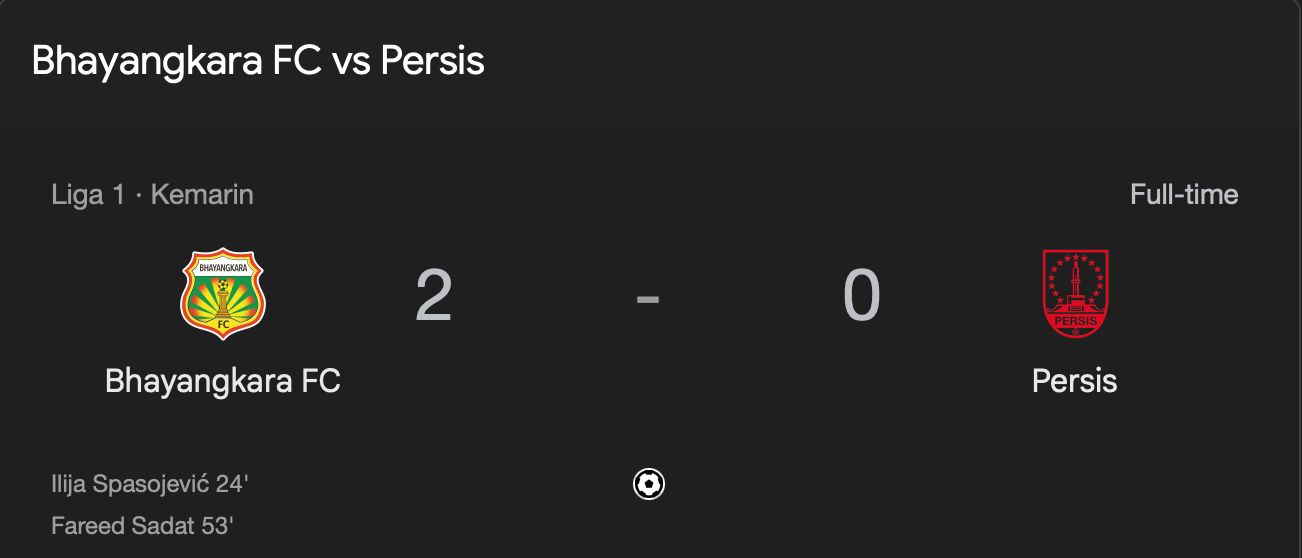Image resolution: width=1302 pixels, height=558 pixels.
Task: Click Bhayangkara's score of 2
Action: pos(434,296)
